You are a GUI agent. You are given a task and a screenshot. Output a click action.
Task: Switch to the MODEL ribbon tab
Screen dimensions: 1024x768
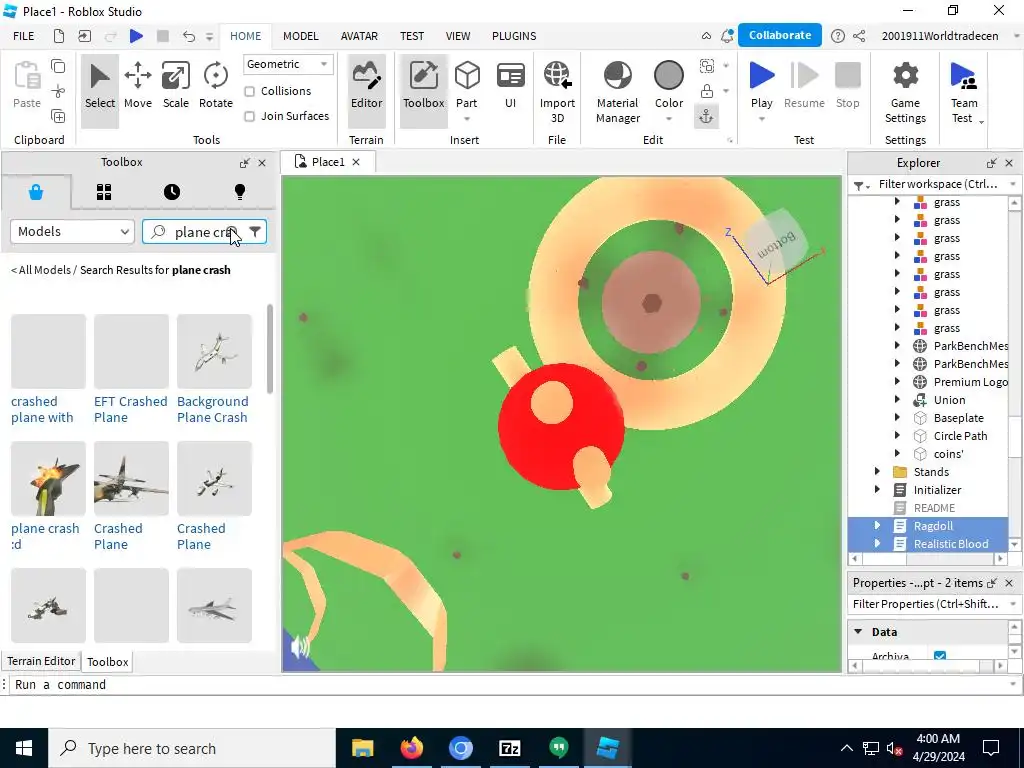point(300,36)
